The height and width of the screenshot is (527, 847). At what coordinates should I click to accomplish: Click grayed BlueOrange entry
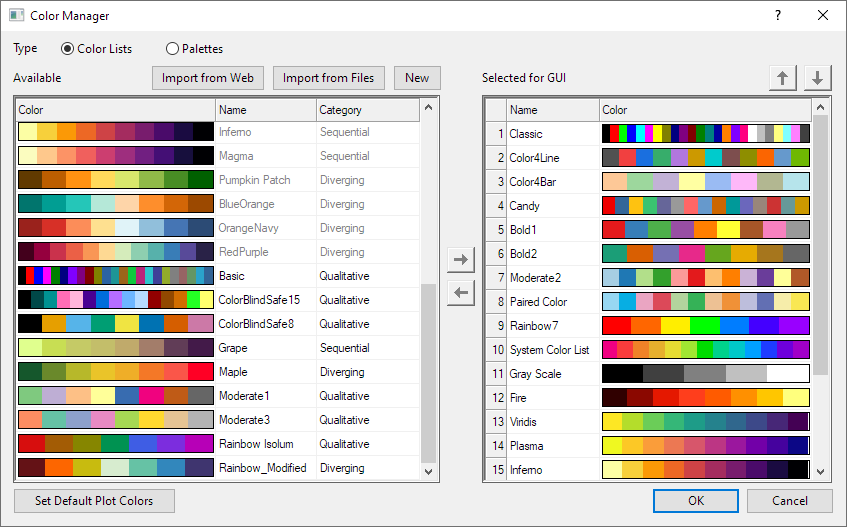coord(246,204)
